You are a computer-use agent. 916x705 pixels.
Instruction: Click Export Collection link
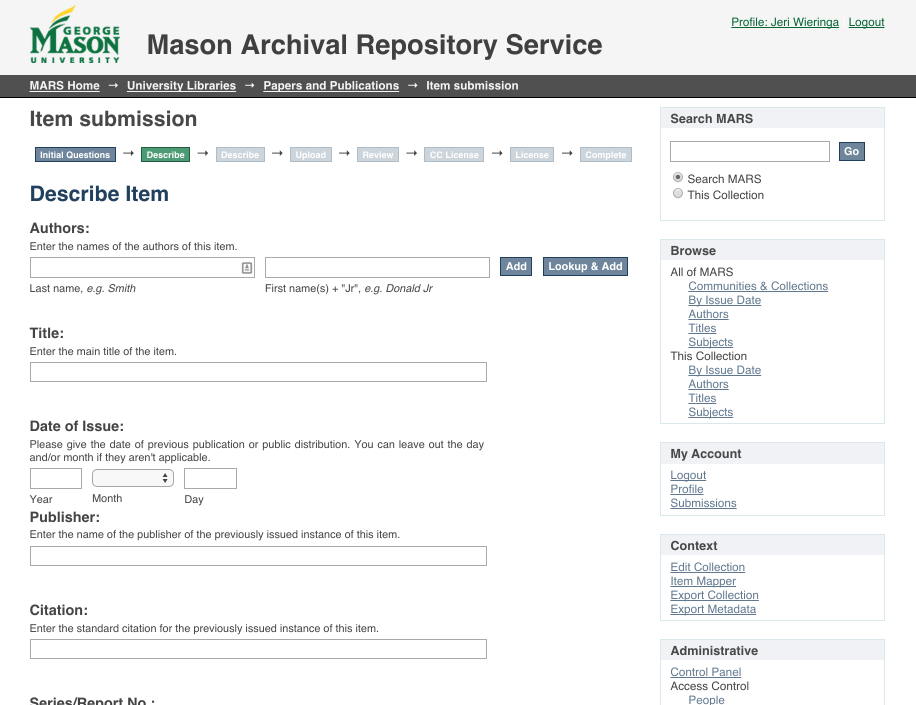[x=714, y=595]
